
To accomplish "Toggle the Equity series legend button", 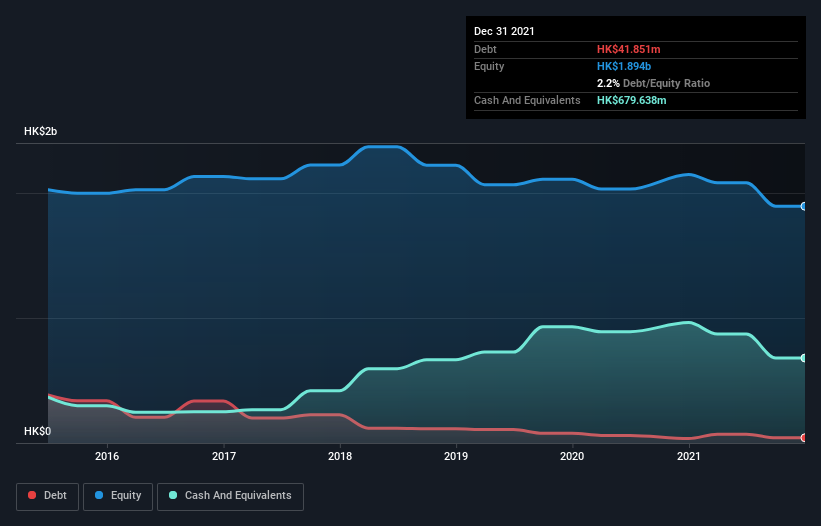I will [x=118, y=496].
